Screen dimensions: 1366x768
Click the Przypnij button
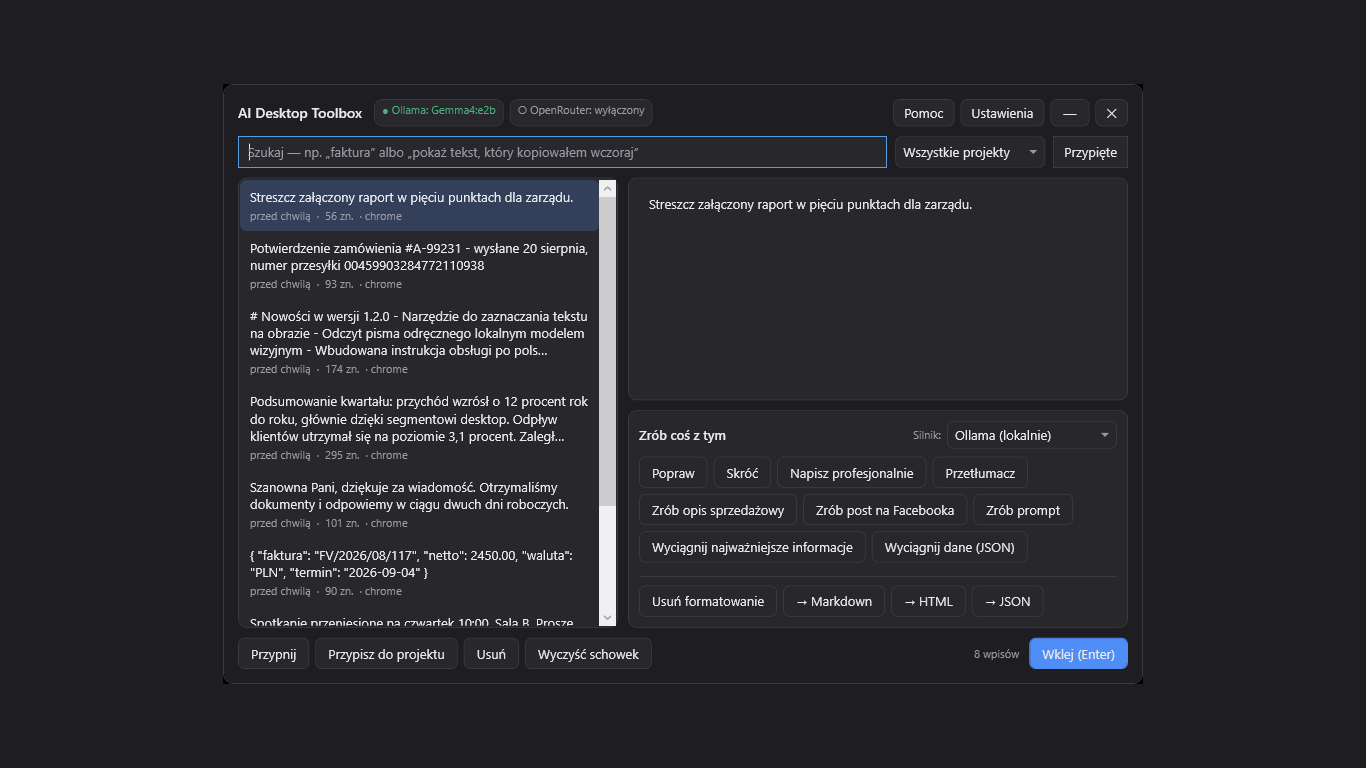point(273,654)
